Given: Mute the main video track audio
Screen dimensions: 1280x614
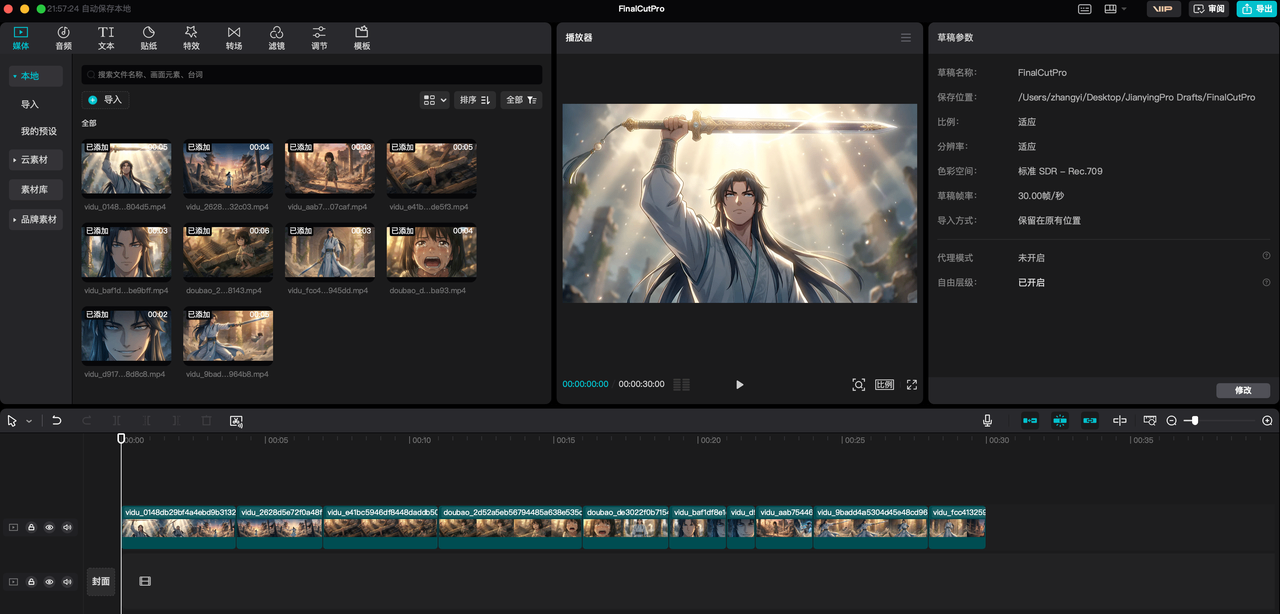Looking at the screenshot, I should [x=67, y=527].
